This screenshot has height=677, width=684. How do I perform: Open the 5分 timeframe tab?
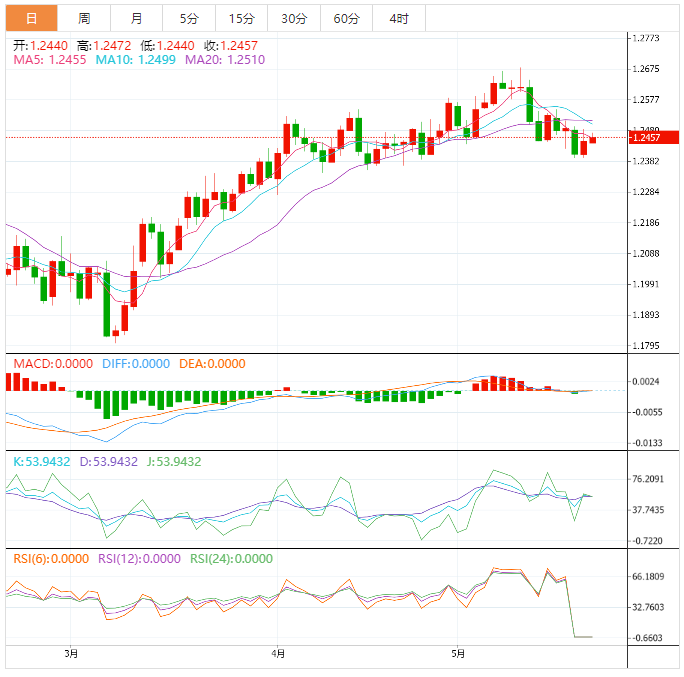point(189,18)
